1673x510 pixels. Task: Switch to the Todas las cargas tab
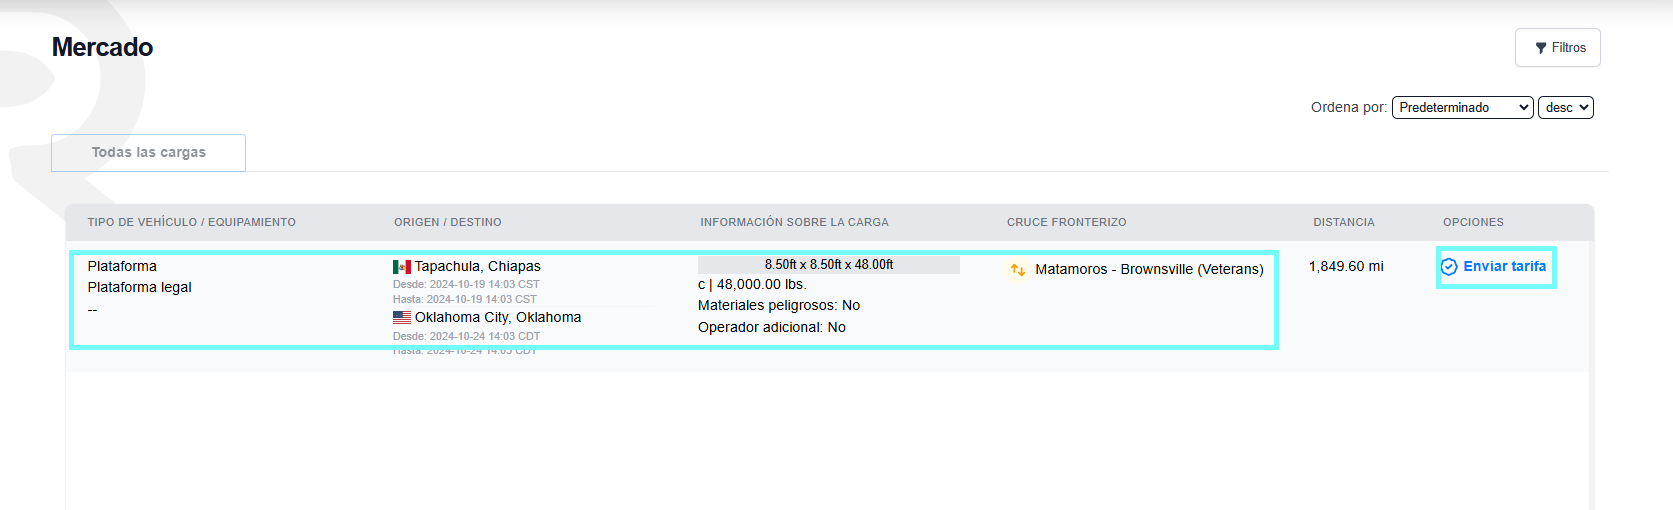click(148, 153)
